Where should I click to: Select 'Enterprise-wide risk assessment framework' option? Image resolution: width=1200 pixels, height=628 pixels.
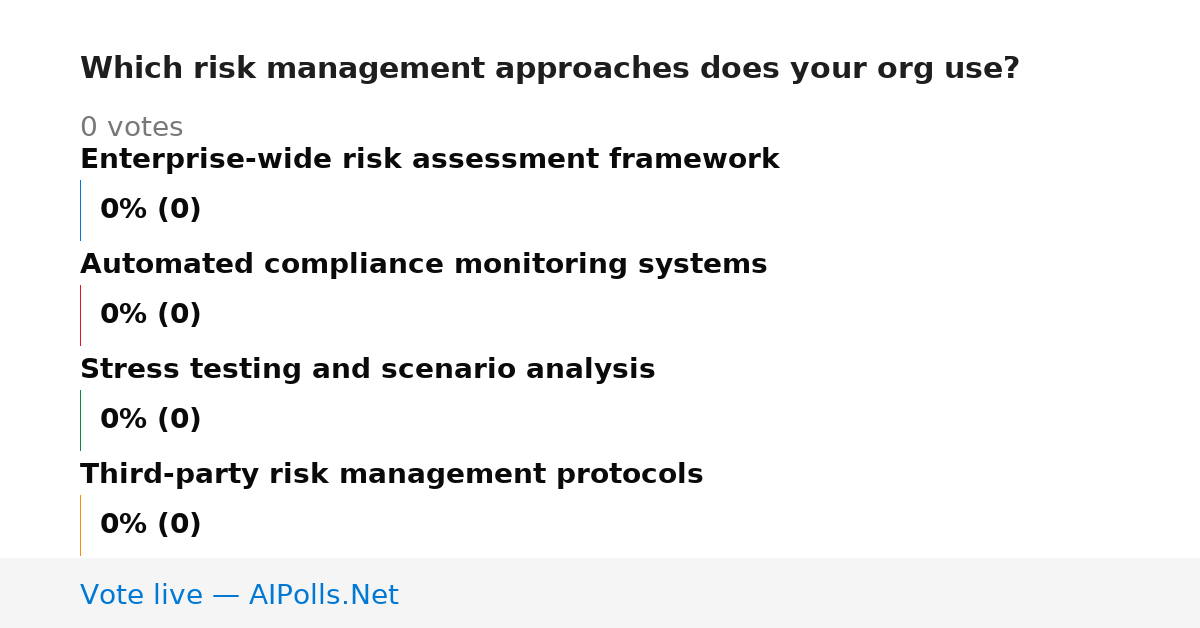coord(429,160)
